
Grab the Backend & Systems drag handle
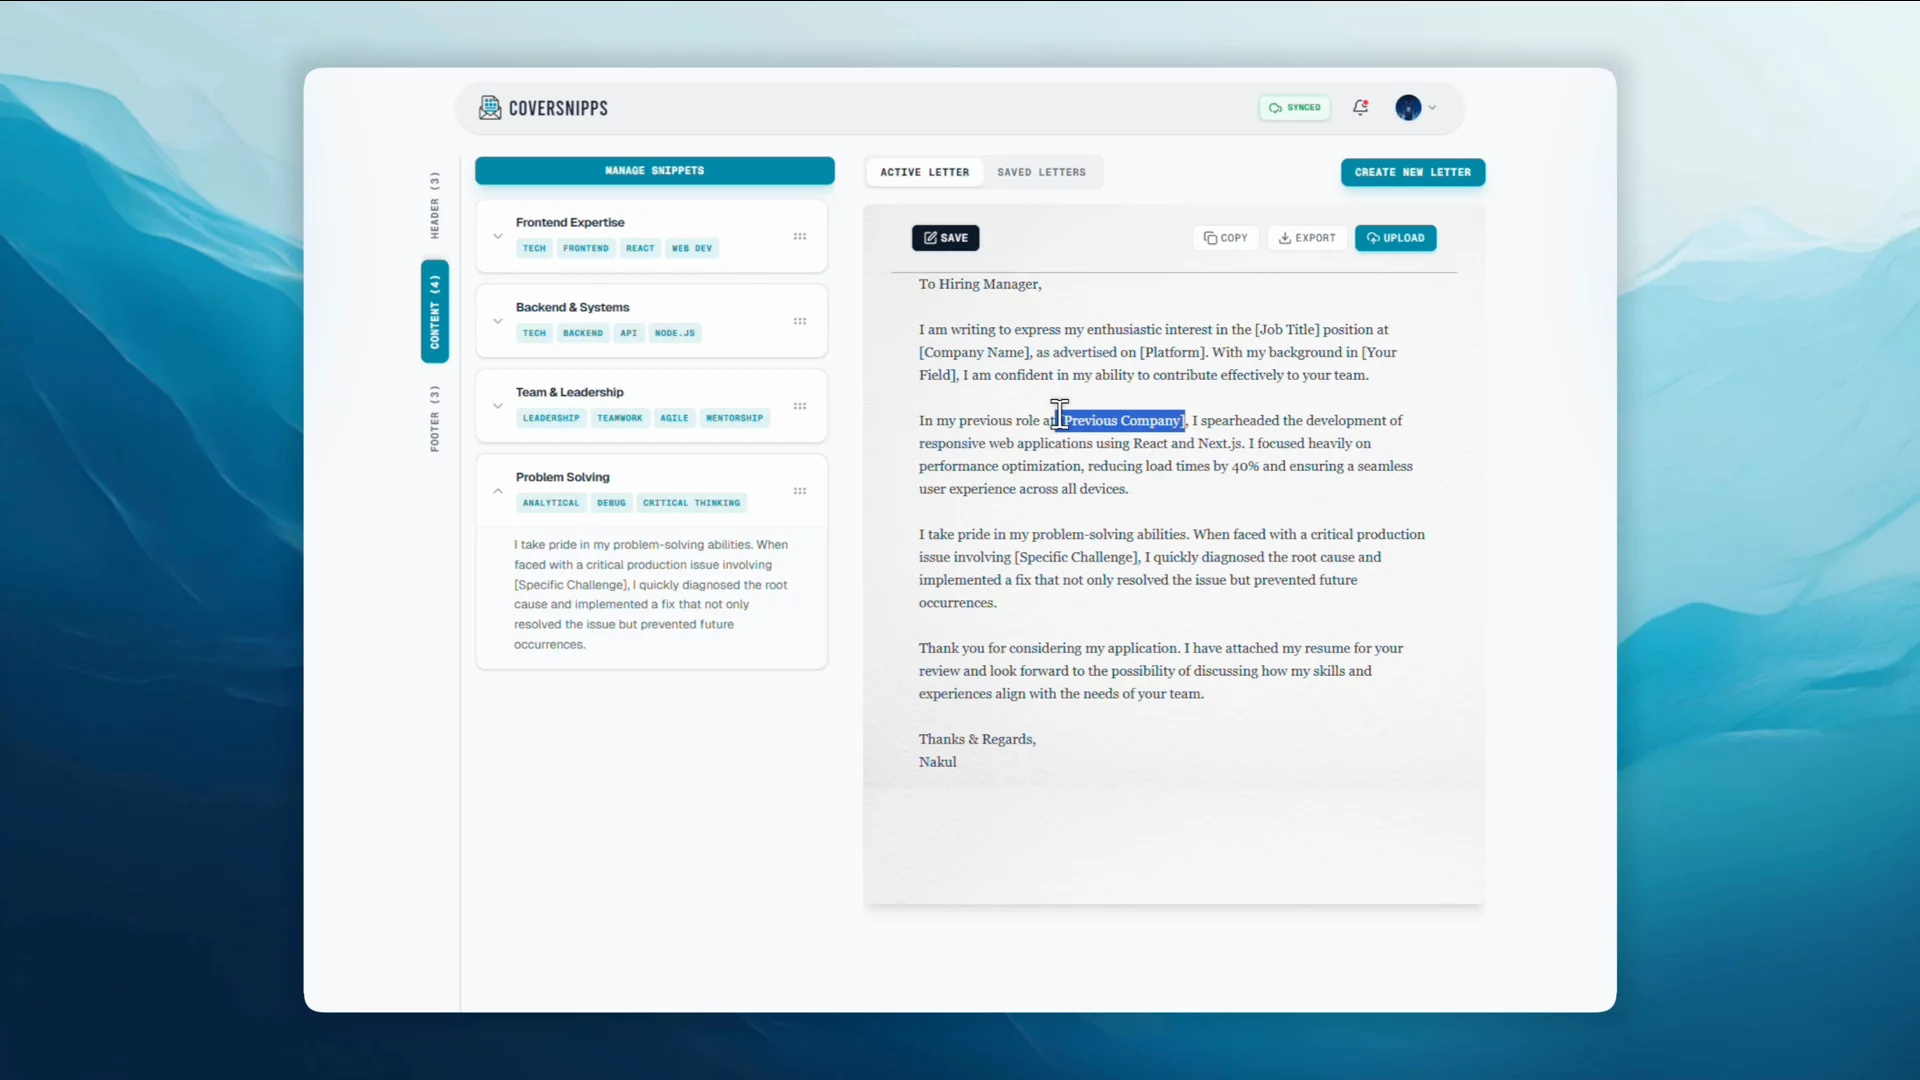tap(800, 321)
